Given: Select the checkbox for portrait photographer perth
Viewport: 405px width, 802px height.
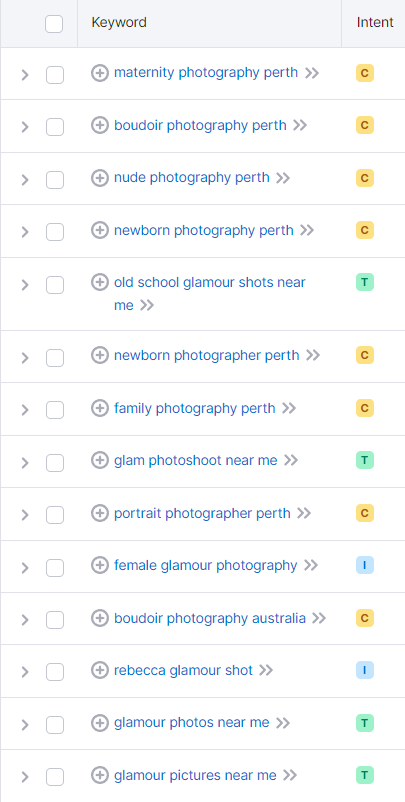Looking at the screenshot, I should pyautogui.click(x=55, y=515).
